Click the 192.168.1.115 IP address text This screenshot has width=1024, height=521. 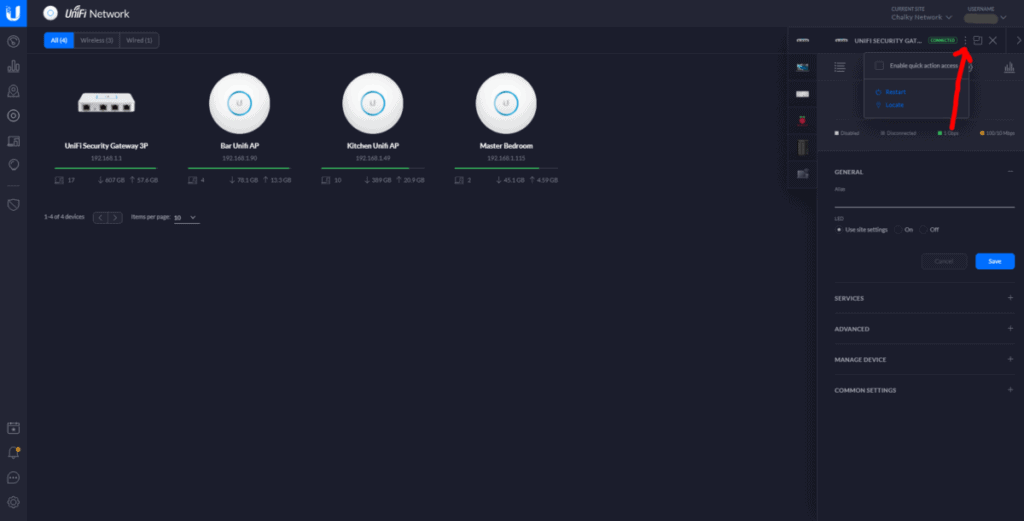[x=506, y=158]
